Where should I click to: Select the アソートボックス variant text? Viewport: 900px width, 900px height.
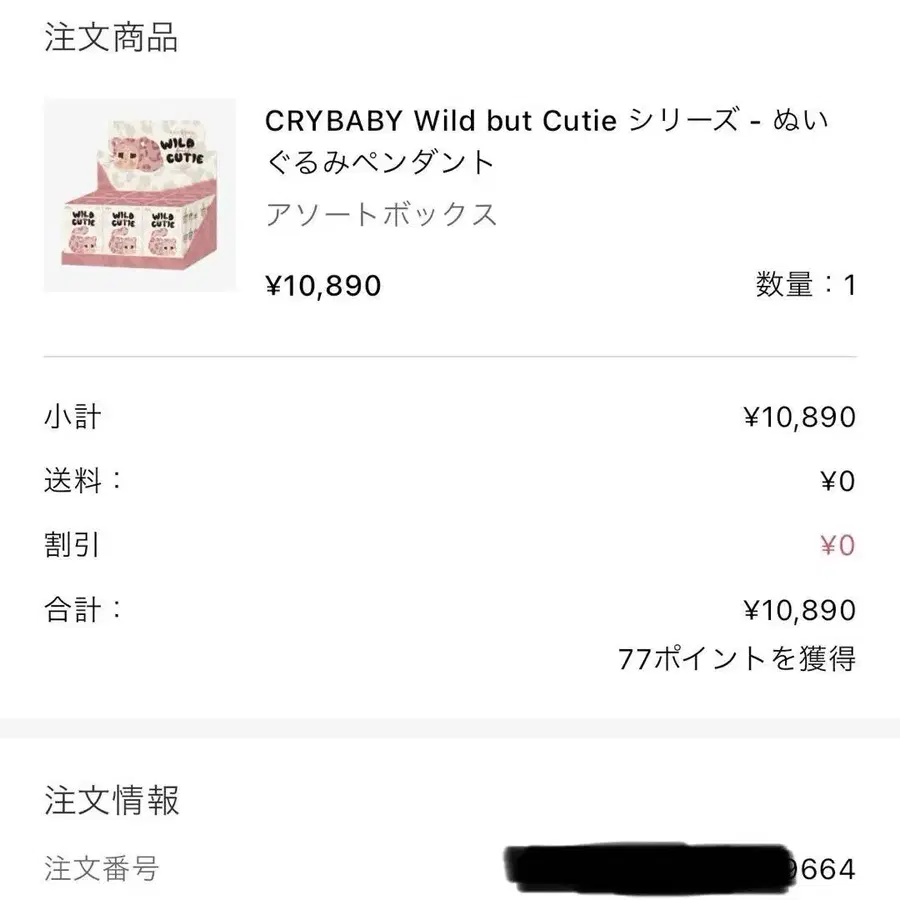pyautogui.click(x=381, y=215)
